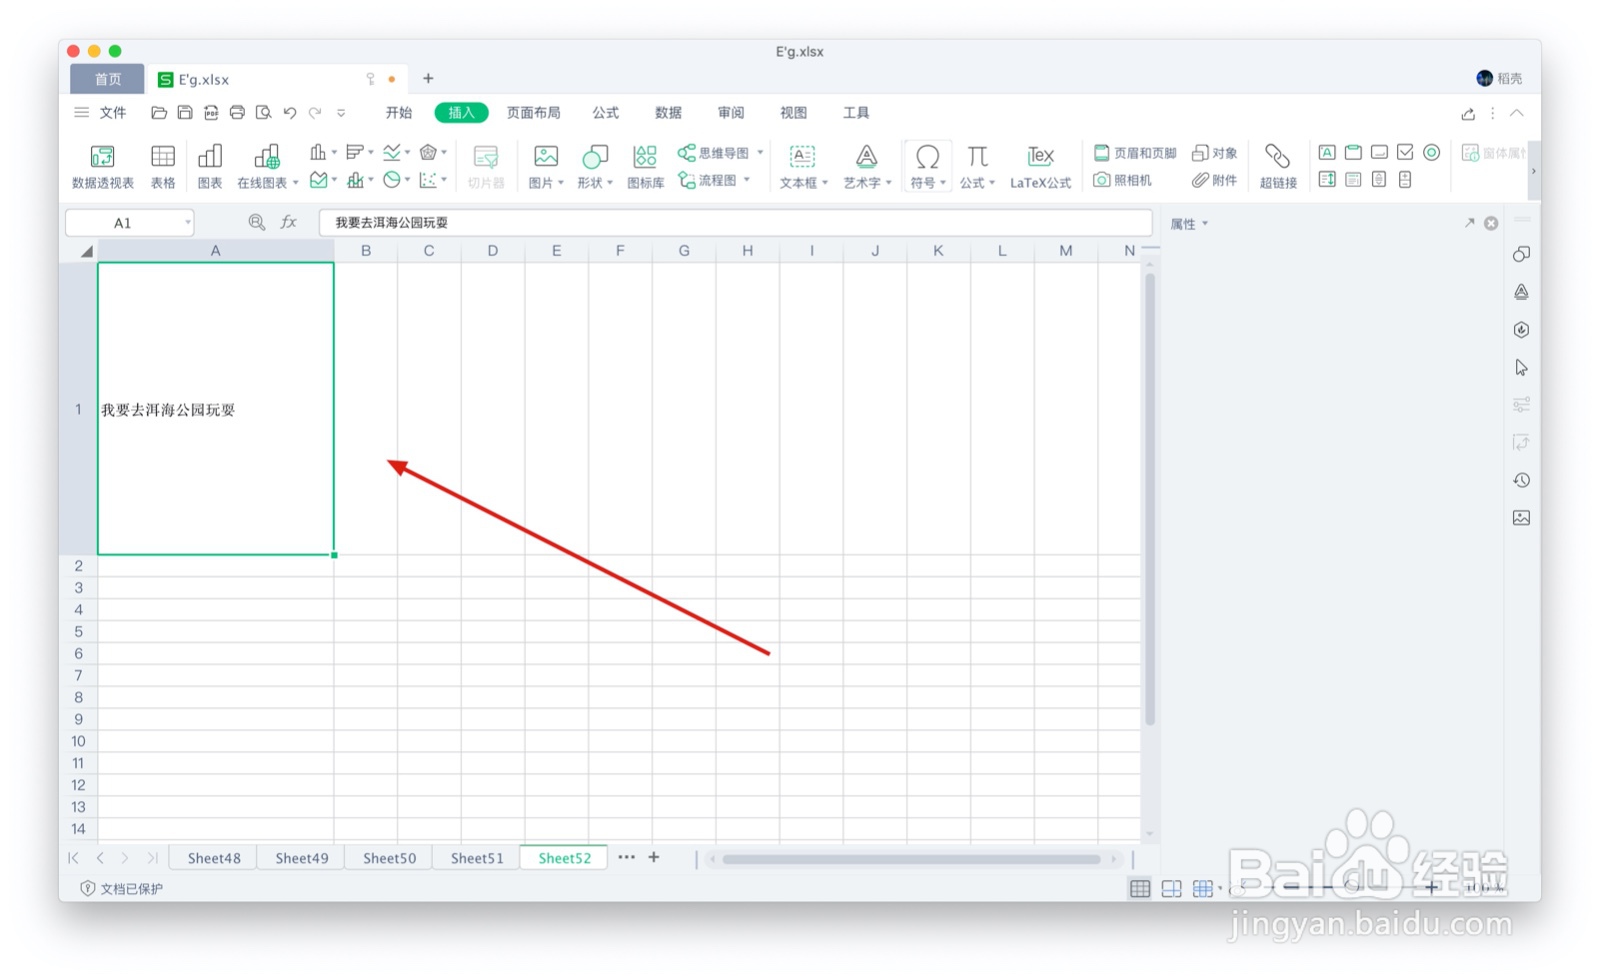1600x979 pixels.
Task: Click the vertical scrollbar of the sheet
Action: coord(1150,499)
